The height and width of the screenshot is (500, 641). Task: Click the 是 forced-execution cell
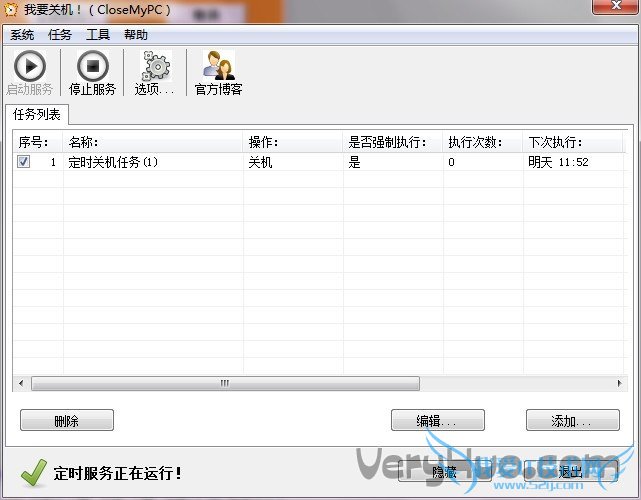354,162
